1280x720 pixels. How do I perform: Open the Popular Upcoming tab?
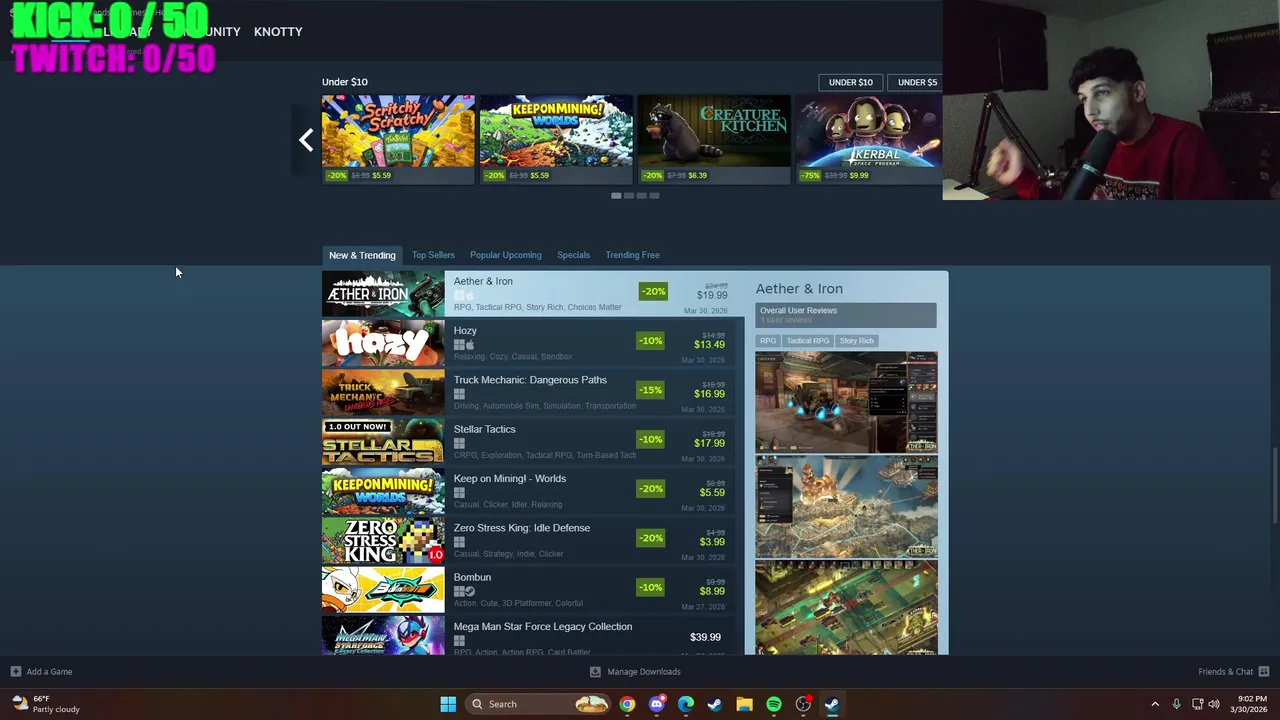(506, 255)
